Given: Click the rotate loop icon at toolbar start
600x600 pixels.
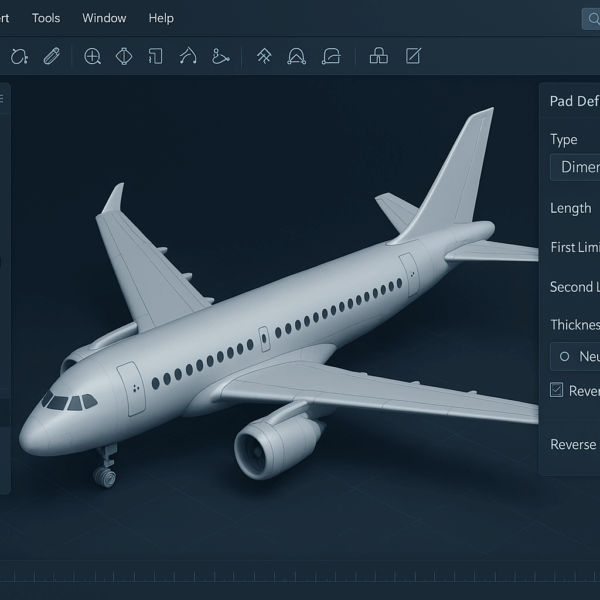Looking at the screenshot, I should pyautogui.click(x=18, y=57).
